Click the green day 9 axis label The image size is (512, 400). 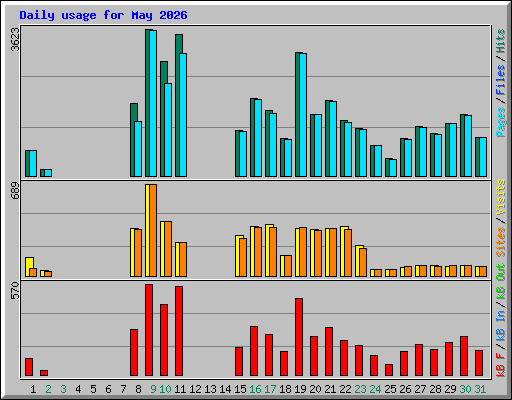click(153, 389)
